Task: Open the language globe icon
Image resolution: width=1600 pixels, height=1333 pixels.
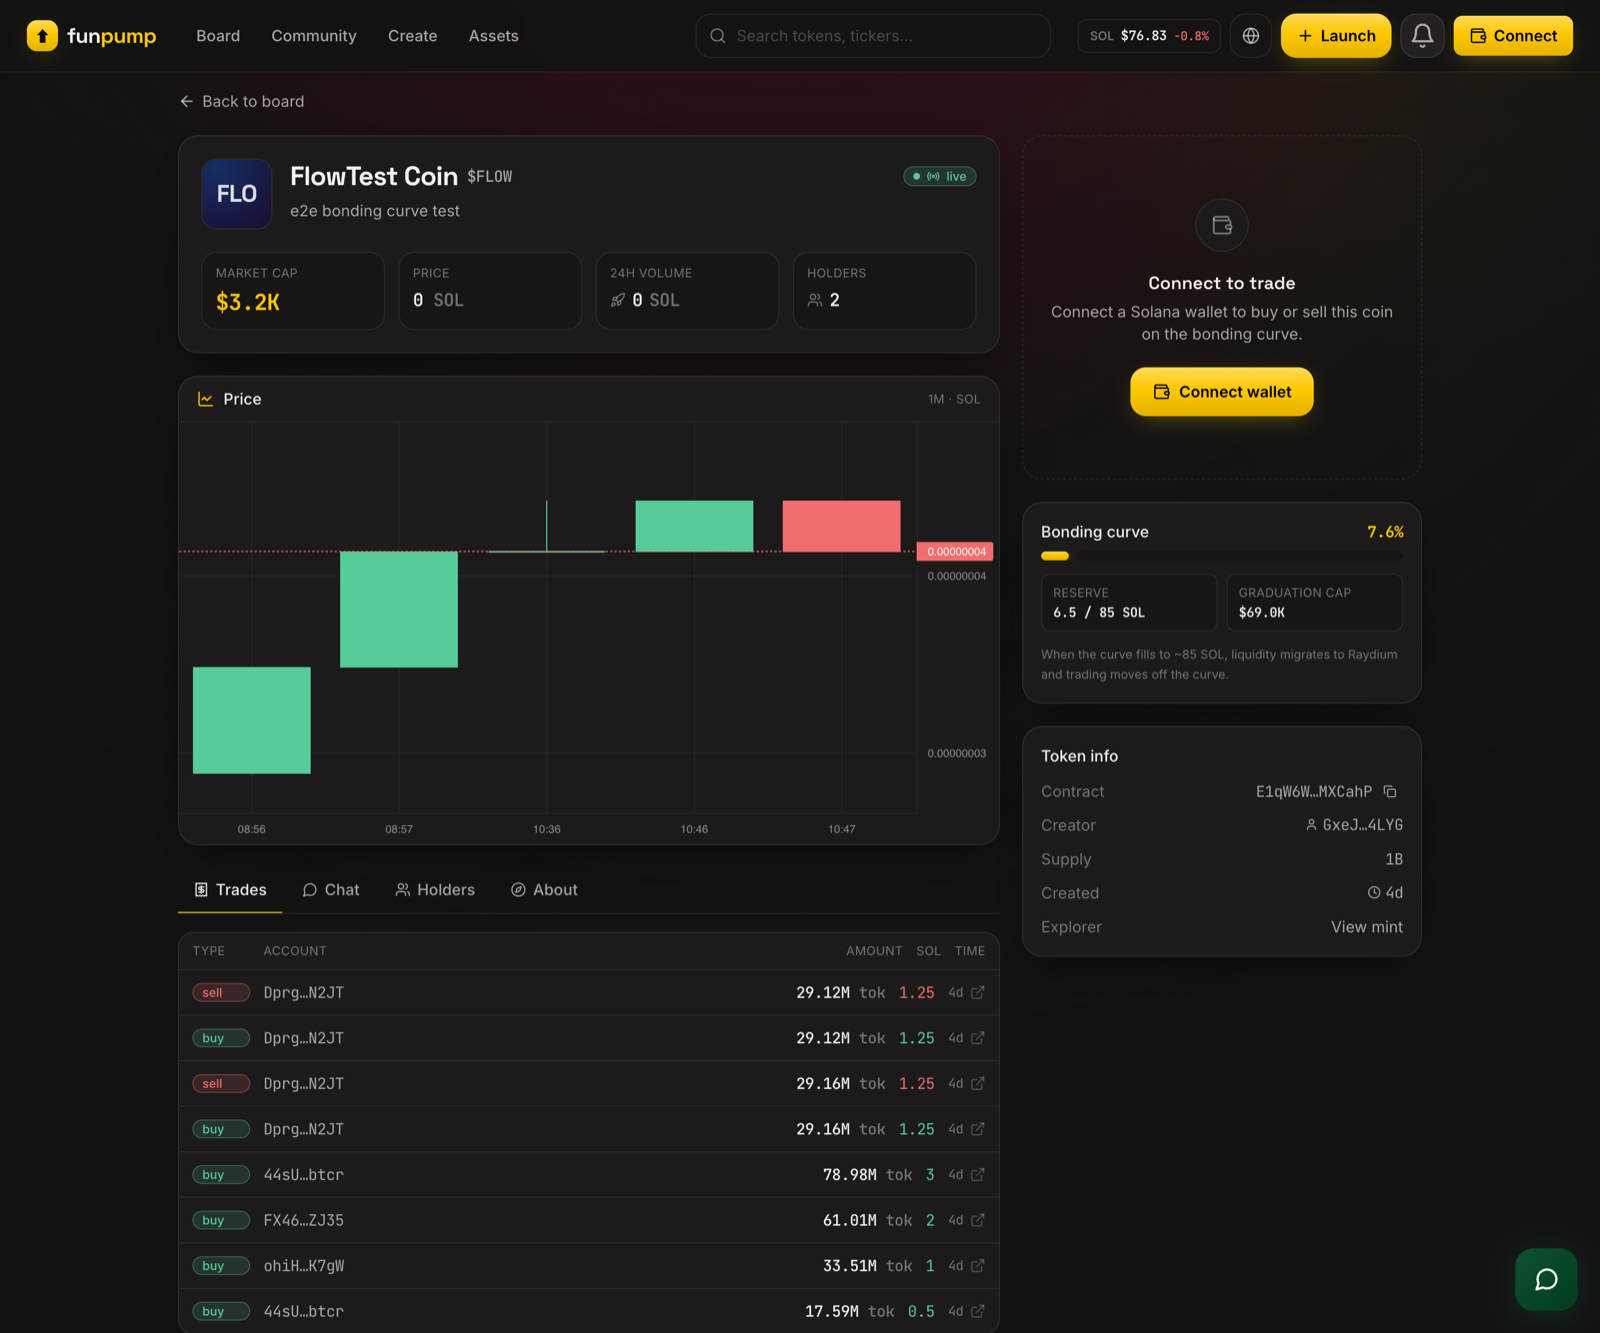Action: [x=1251, y=36]
